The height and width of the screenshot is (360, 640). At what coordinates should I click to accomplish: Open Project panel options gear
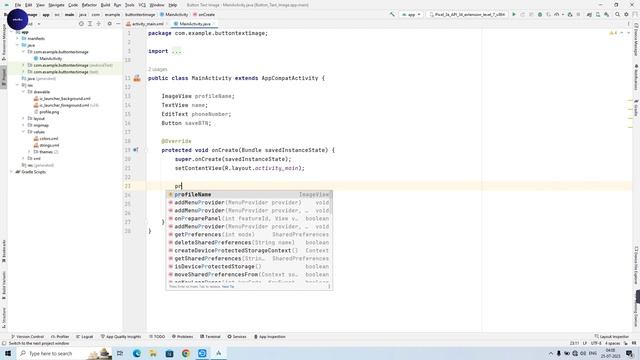109,24
